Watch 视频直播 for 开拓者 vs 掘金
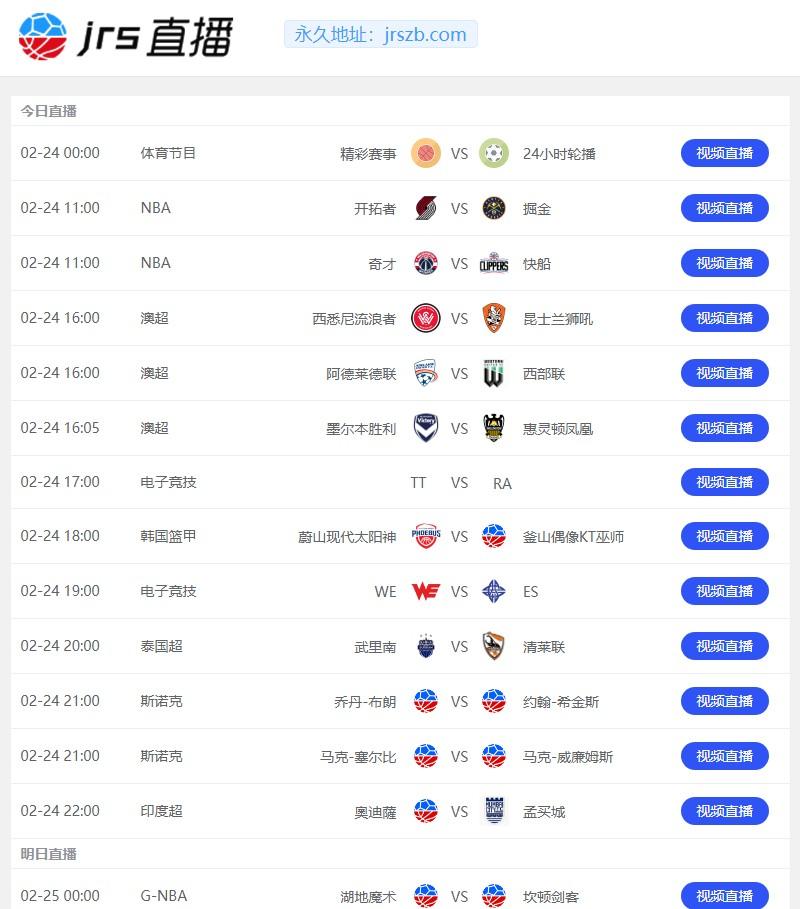Viewport: 800px width, 909px height. click(x=724, y=208)
